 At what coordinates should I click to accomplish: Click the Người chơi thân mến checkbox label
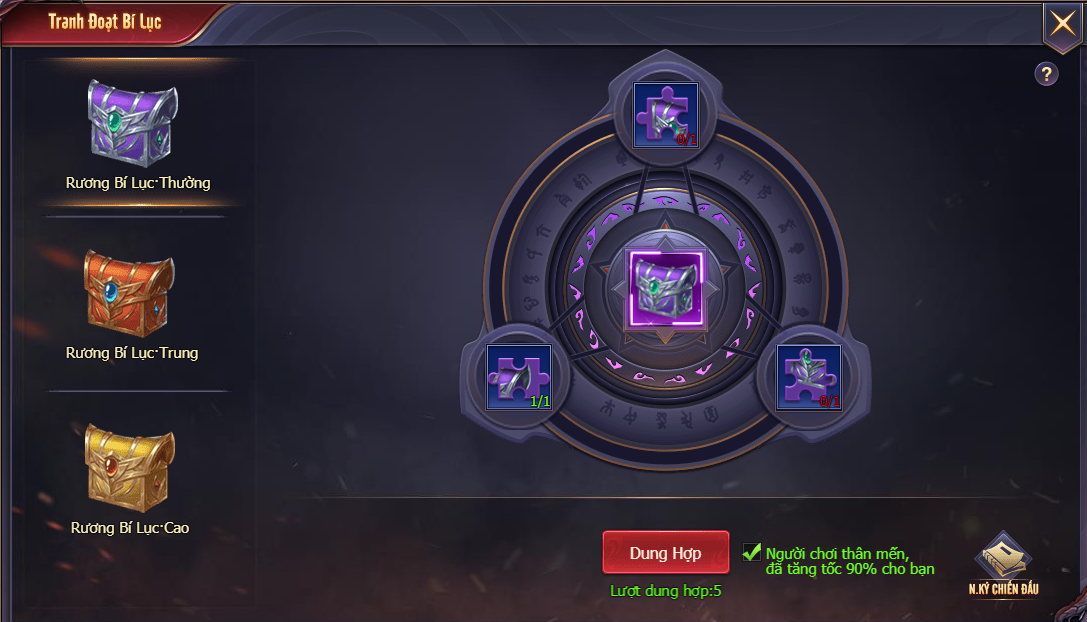coord(850,561)
